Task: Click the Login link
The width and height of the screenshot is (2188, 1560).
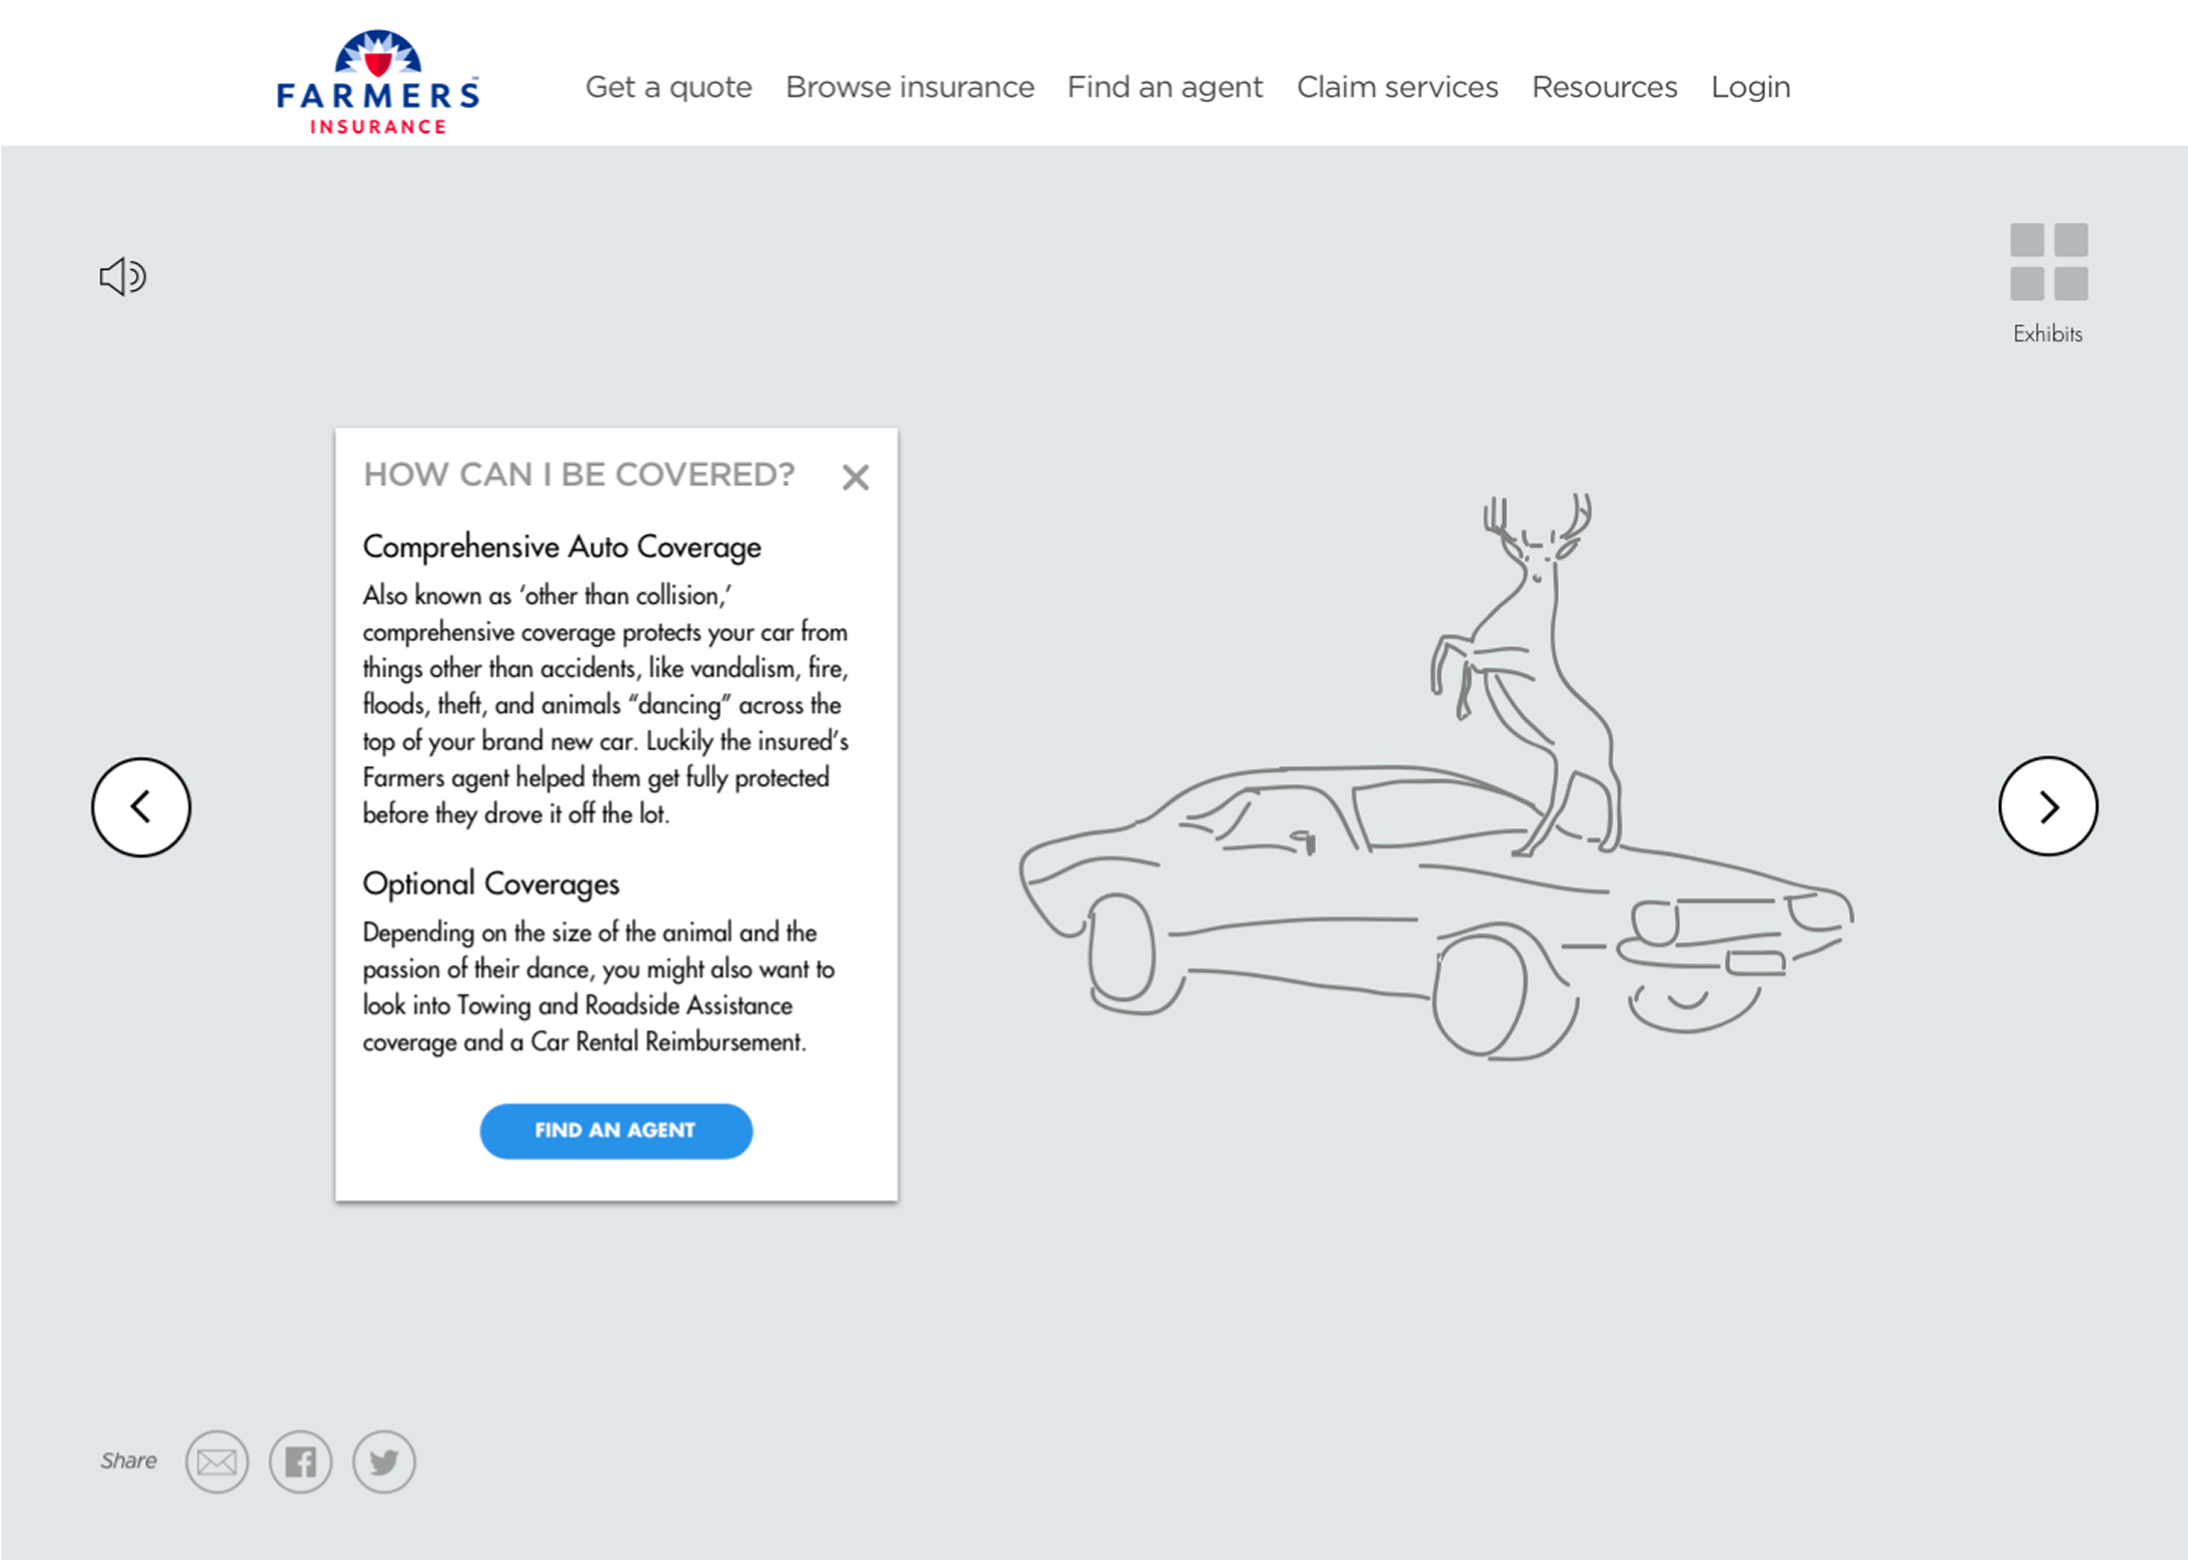Action: coord(1750,87)
